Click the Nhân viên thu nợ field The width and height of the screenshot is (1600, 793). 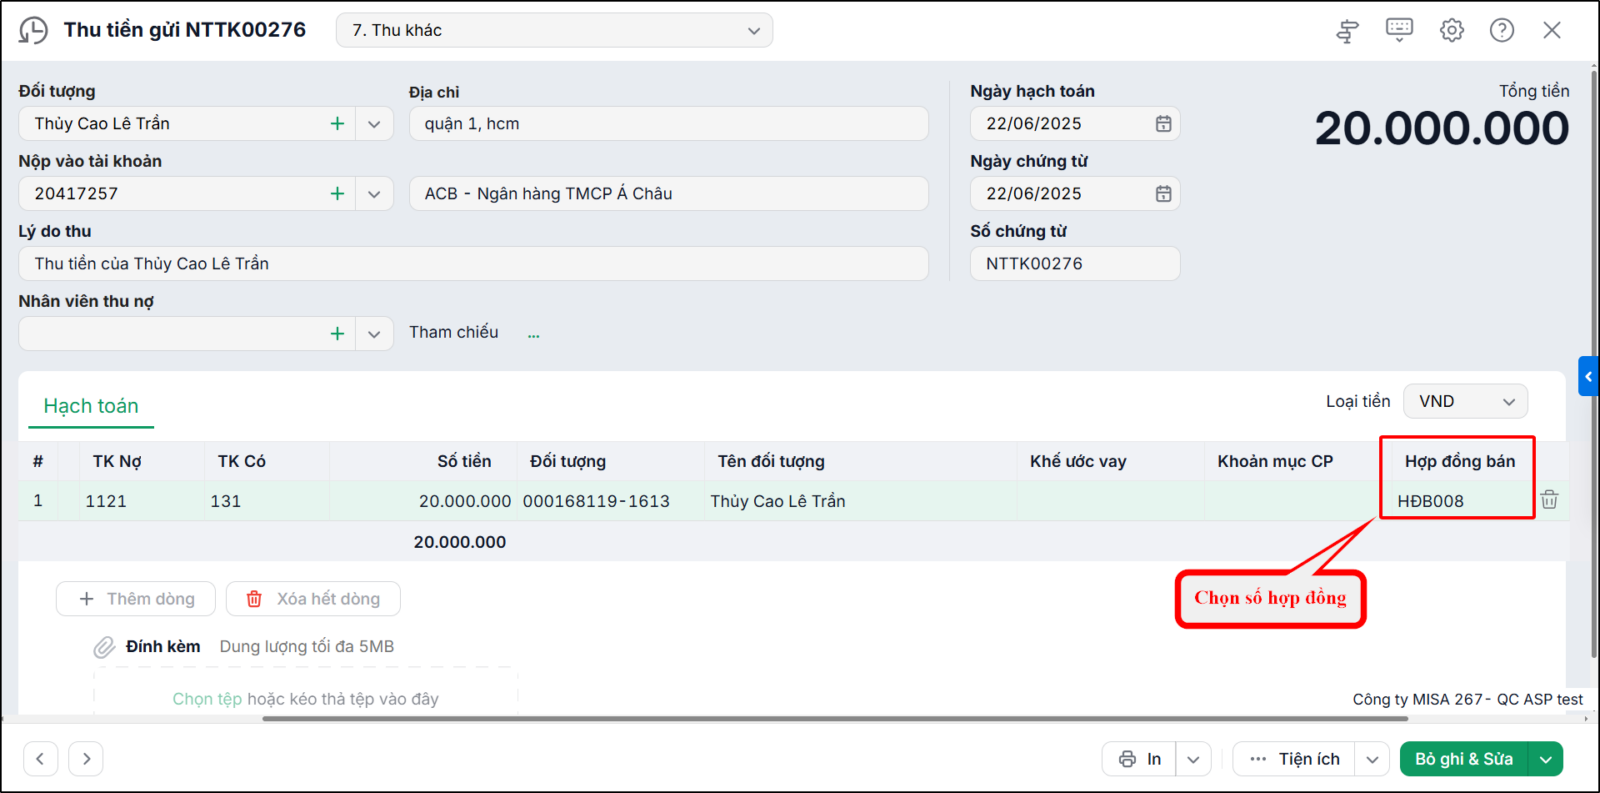coord(170,334)
